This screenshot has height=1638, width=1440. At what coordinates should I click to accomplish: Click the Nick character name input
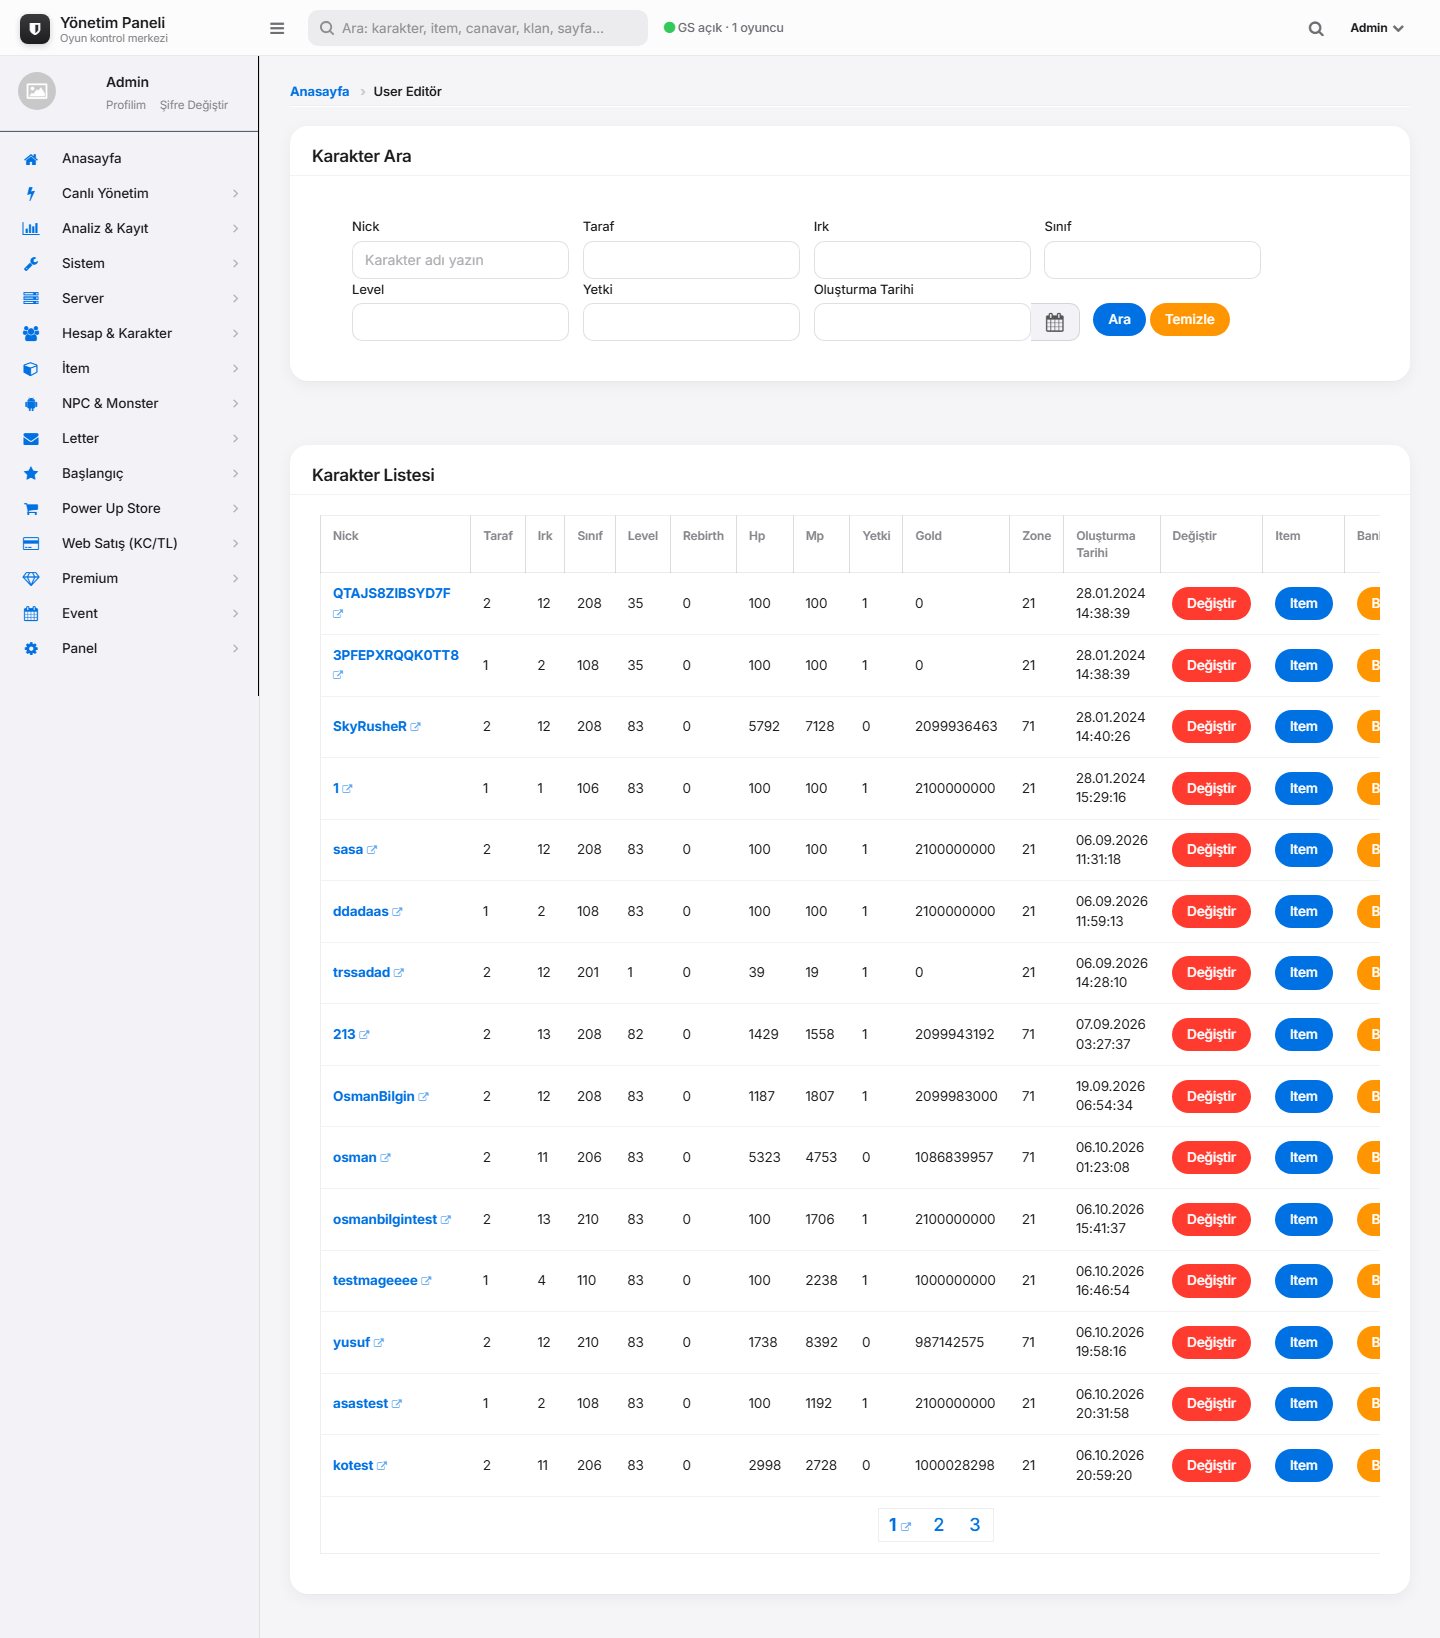pos(460,260)
